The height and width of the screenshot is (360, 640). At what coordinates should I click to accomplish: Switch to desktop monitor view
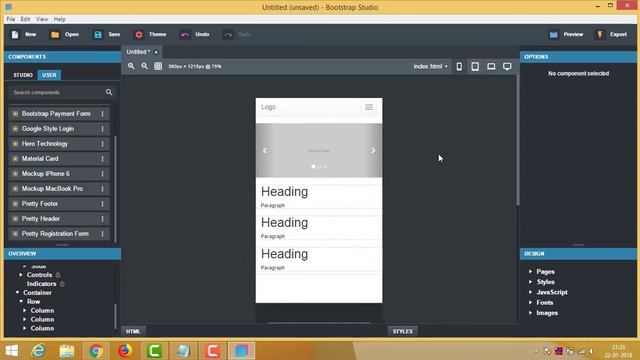tap(507, 66)
